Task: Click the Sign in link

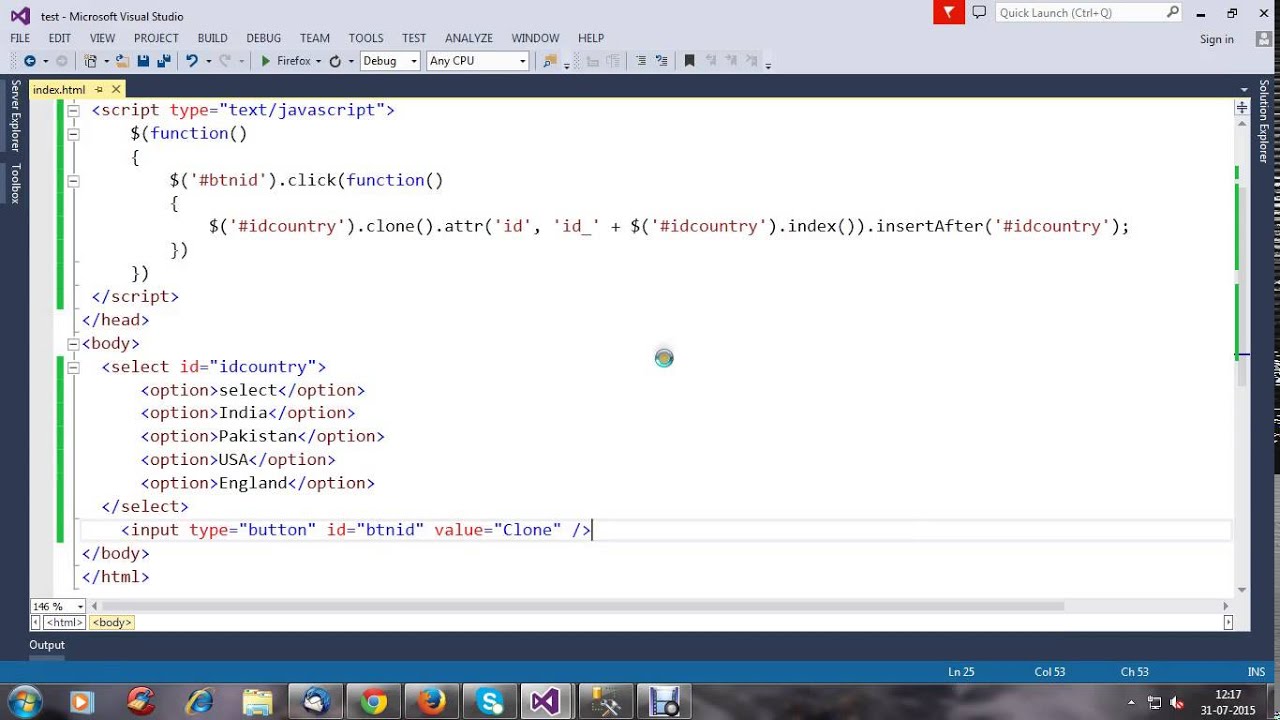Action: (1217, 39)
